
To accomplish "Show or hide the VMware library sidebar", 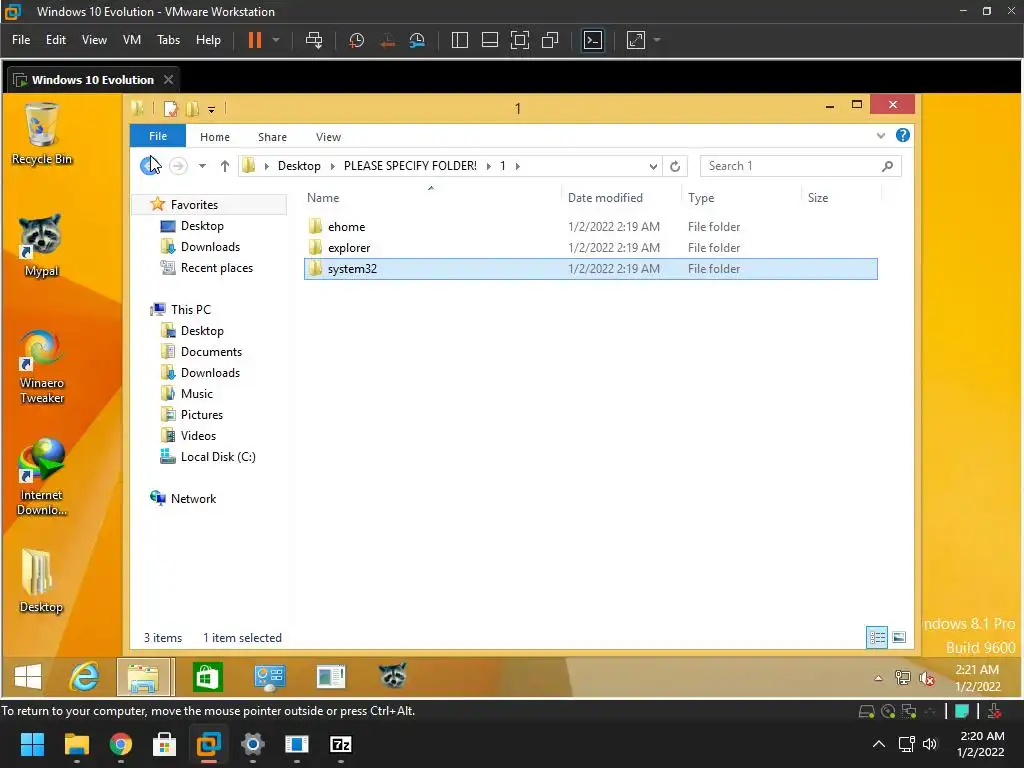I will [460, 40].
